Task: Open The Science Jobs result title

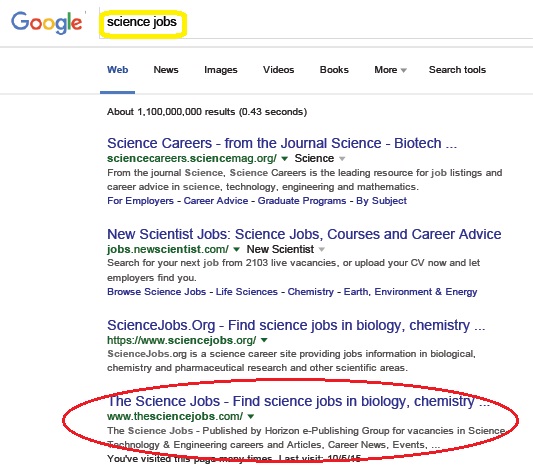Action: coord(298,401)
